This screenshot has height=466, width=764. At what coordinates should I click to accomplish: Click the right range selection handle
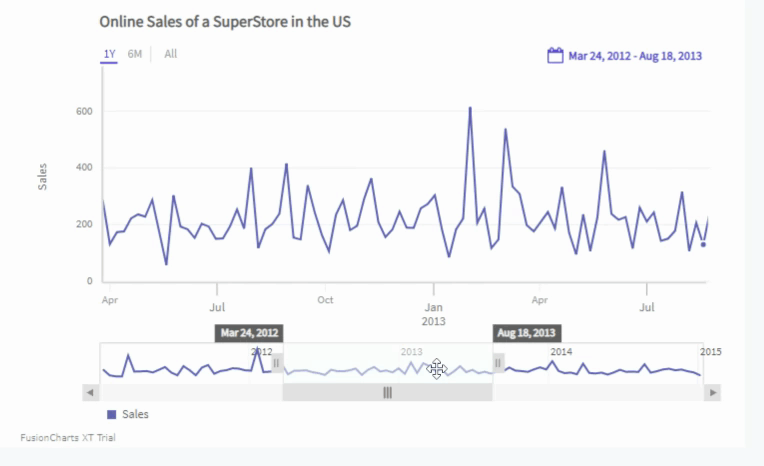click(498, 362)
